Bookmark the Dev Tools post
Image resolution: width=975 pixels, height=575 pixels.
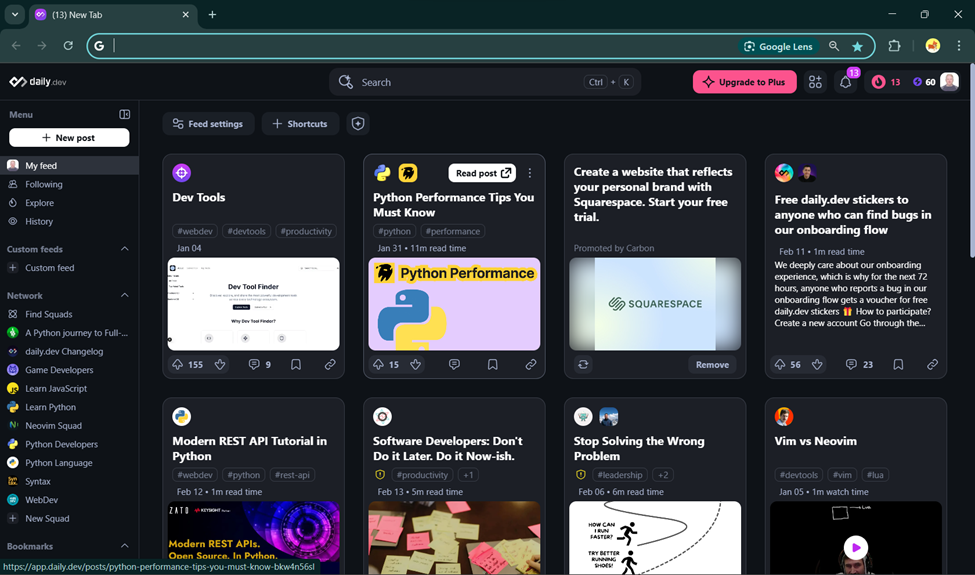tap(296, 364)
